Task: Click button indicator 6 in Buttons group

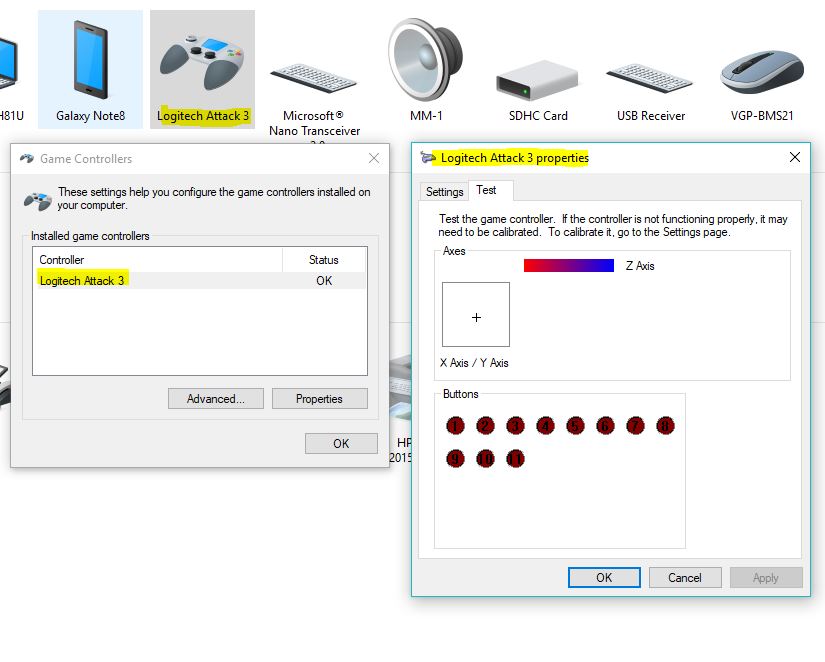Action: click(605, 425)
